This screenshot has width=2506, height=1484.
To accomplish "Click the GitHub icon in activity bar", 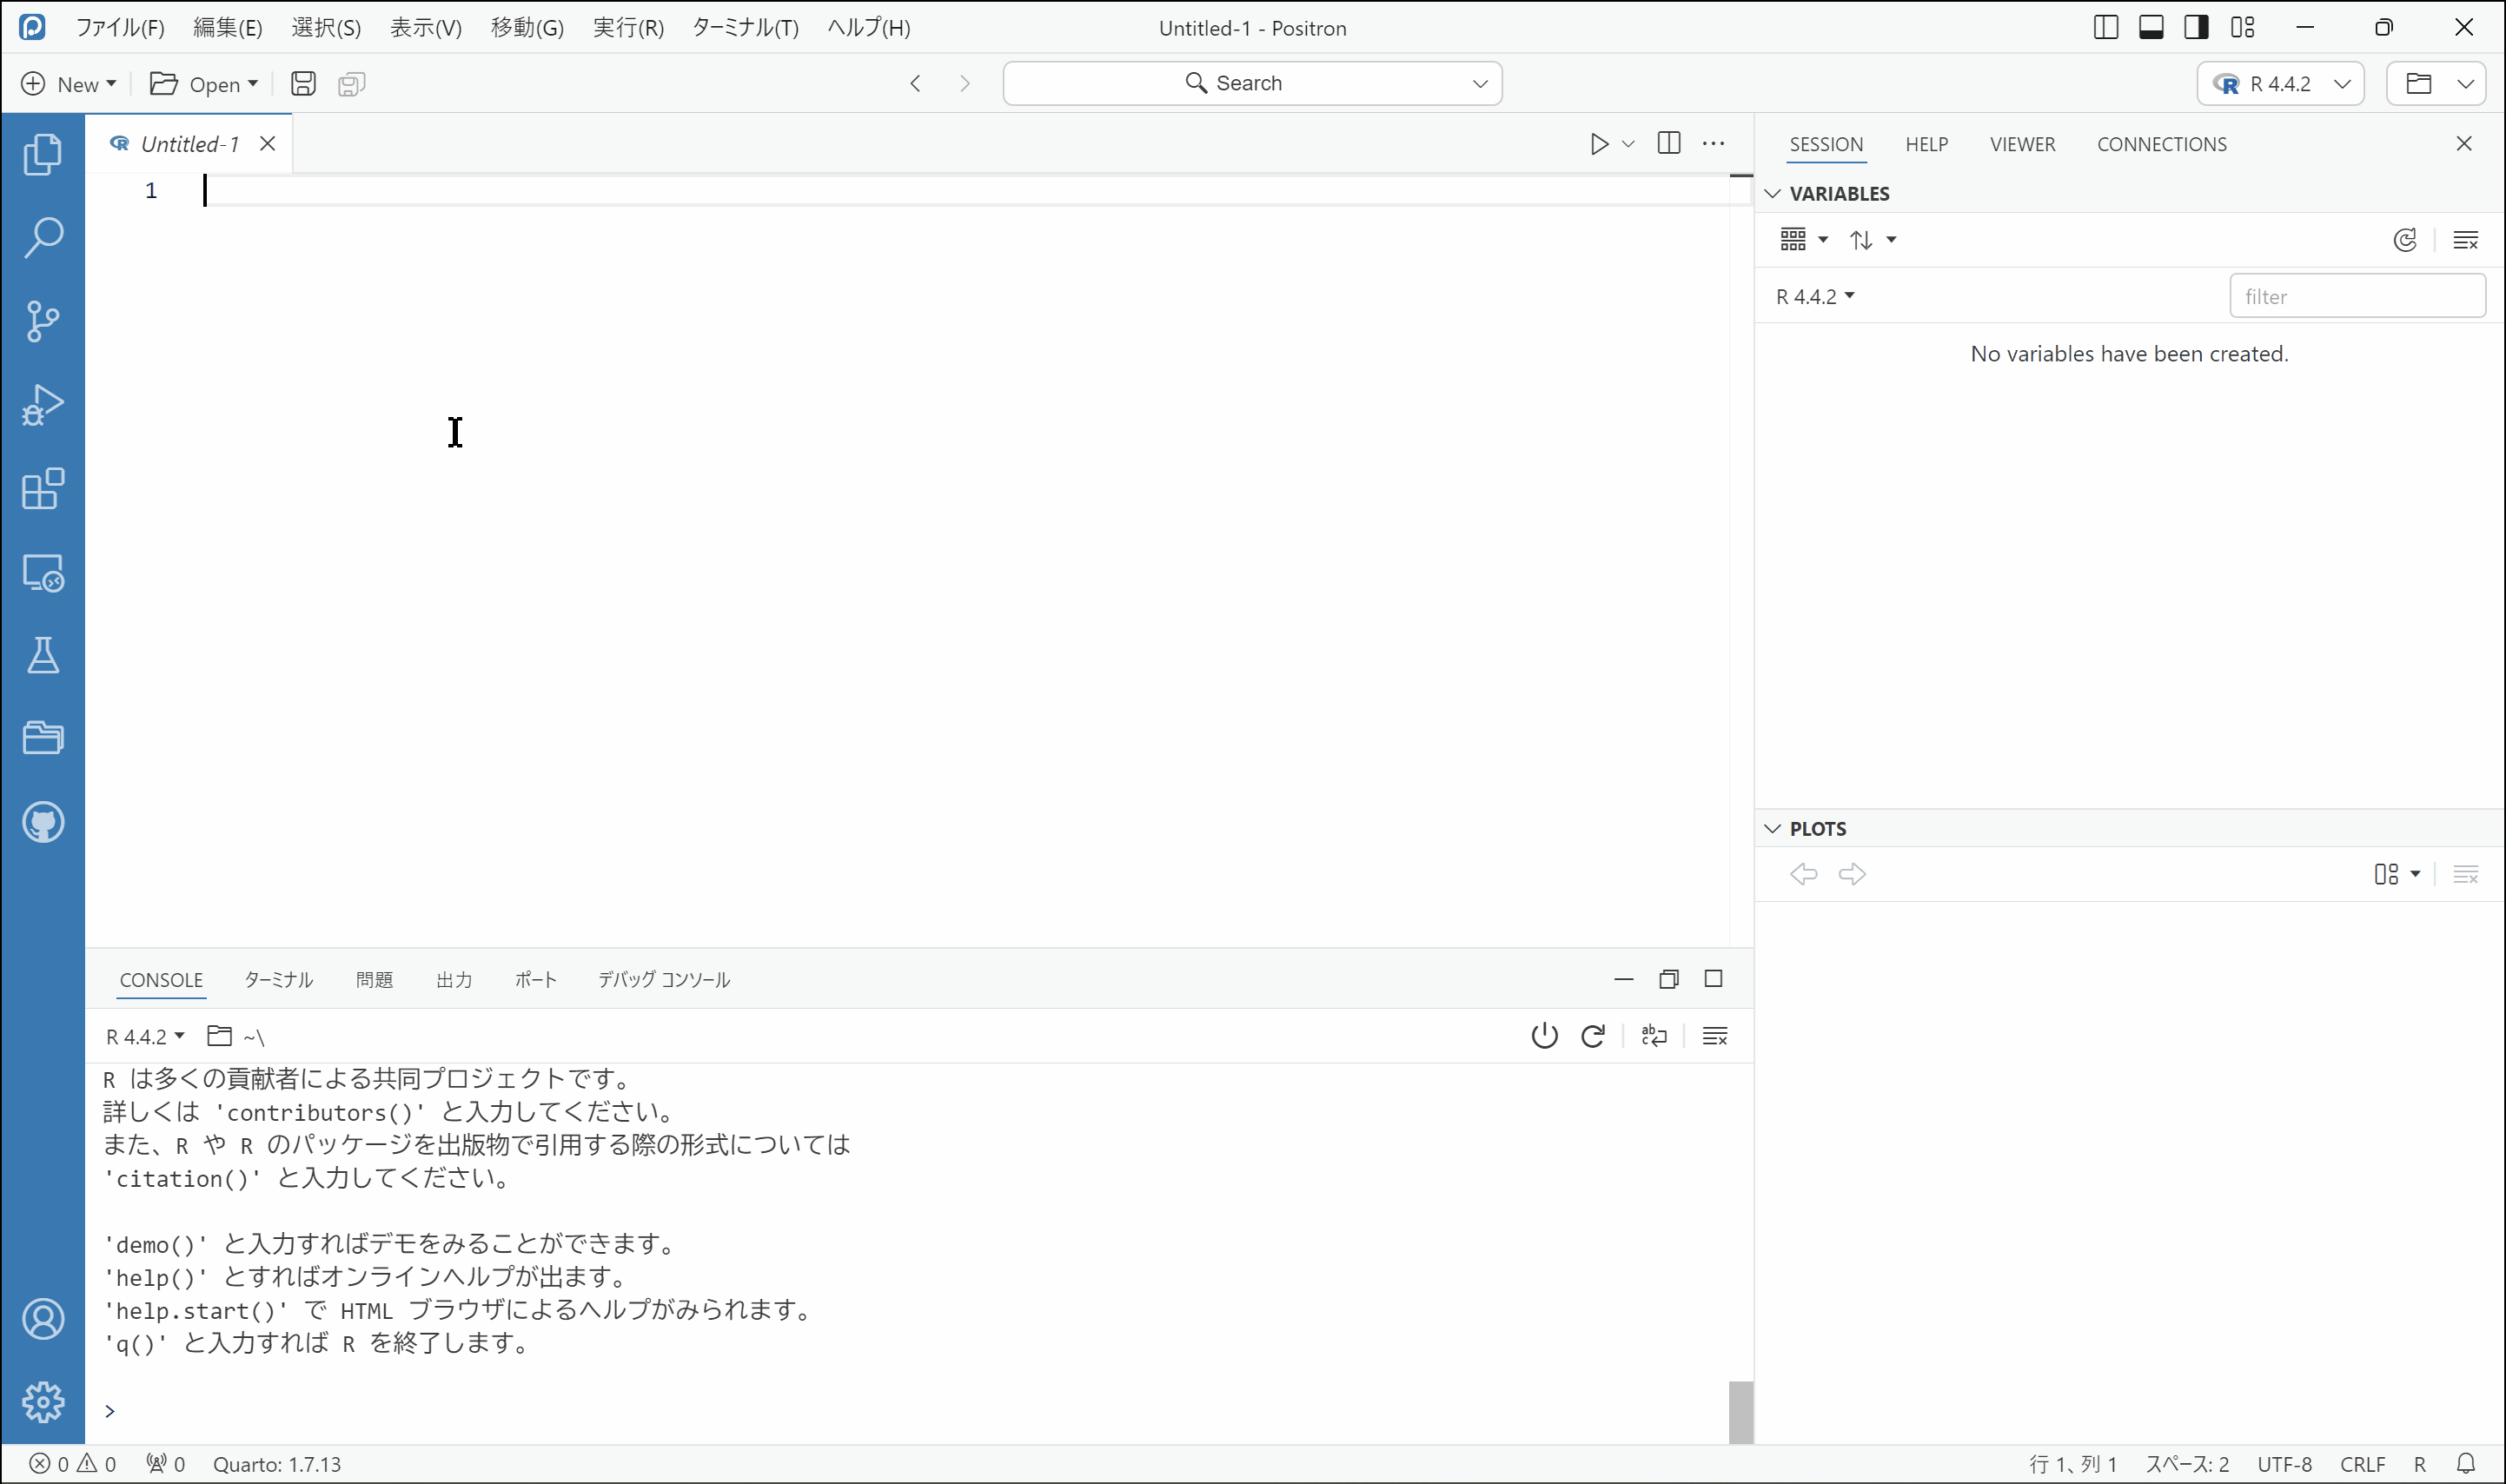I will (x=42, y=822).
